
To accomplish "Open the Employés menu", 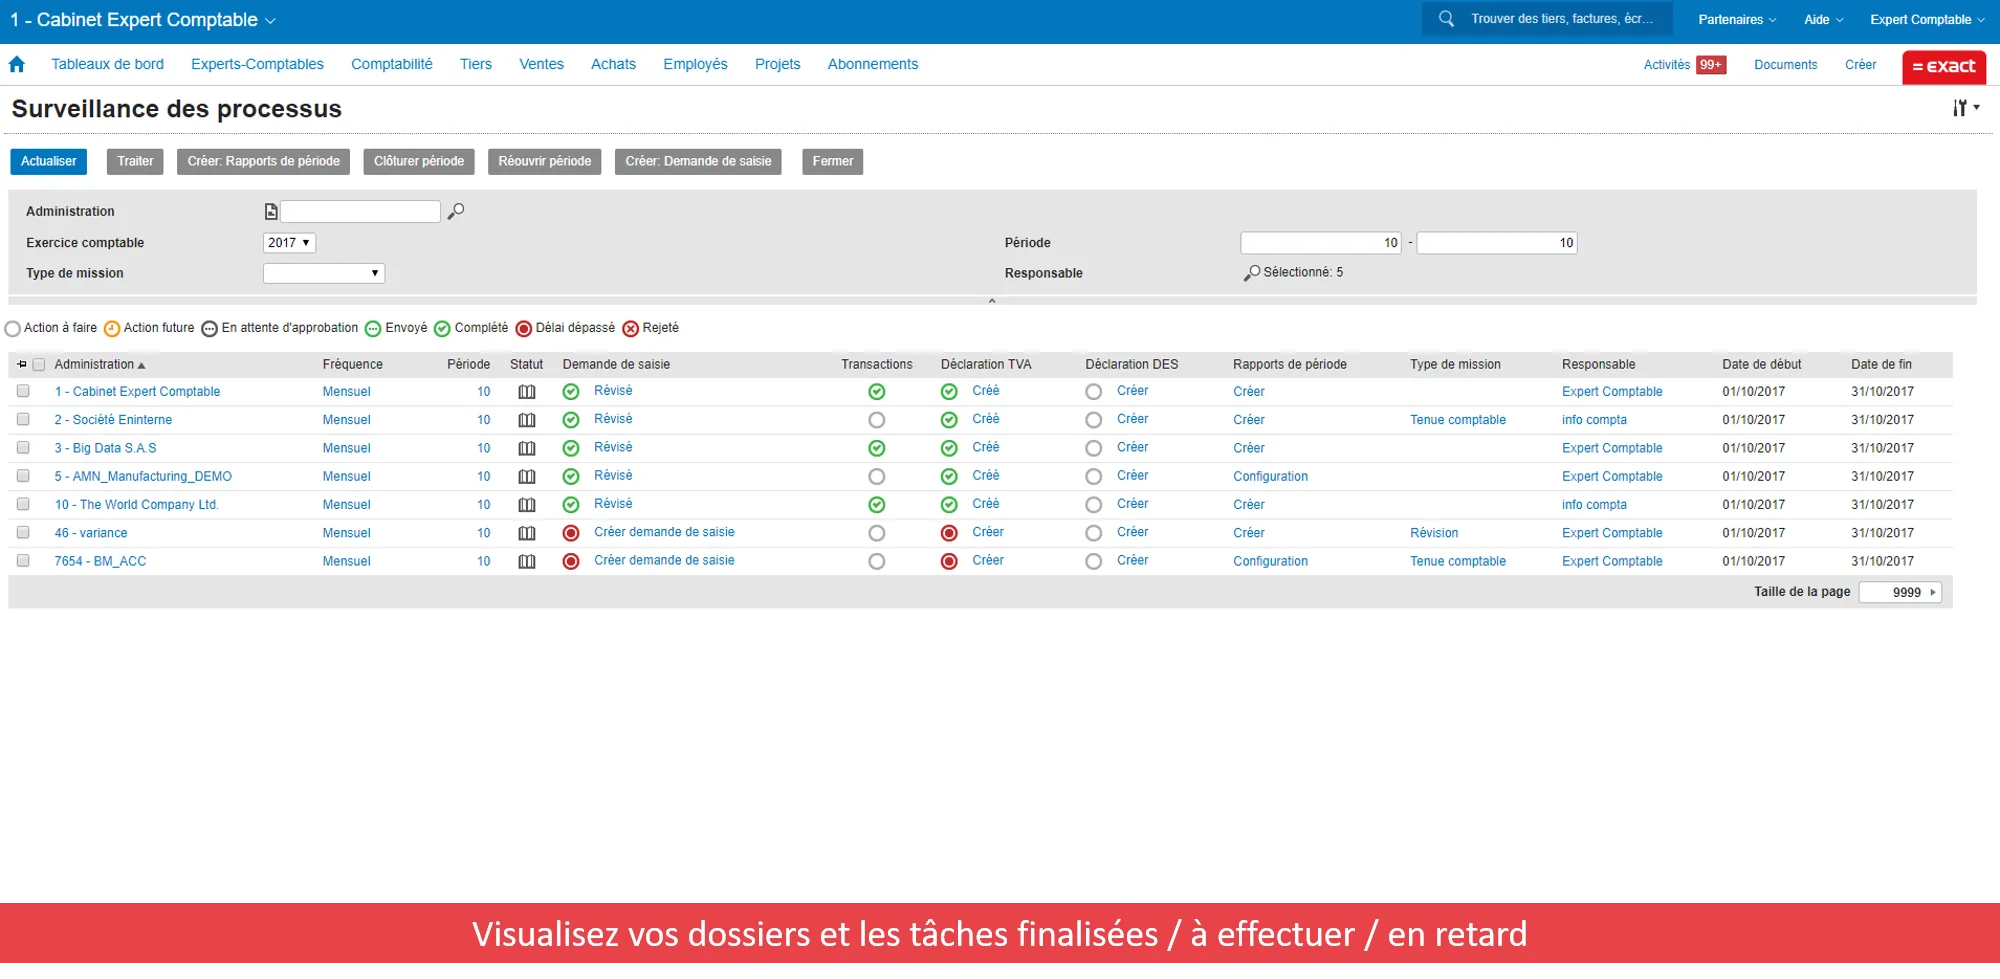I will pos(695,64).
